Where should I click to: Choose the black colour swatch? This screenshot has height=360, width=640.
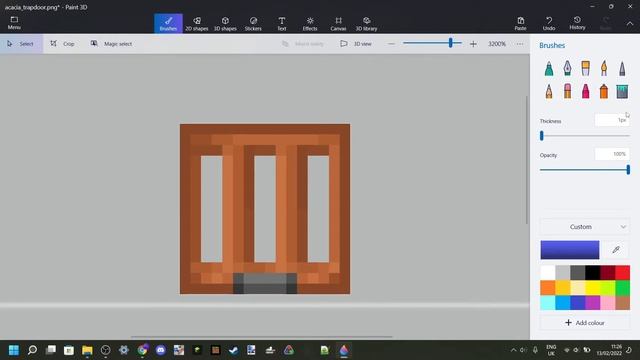(592, 273)
